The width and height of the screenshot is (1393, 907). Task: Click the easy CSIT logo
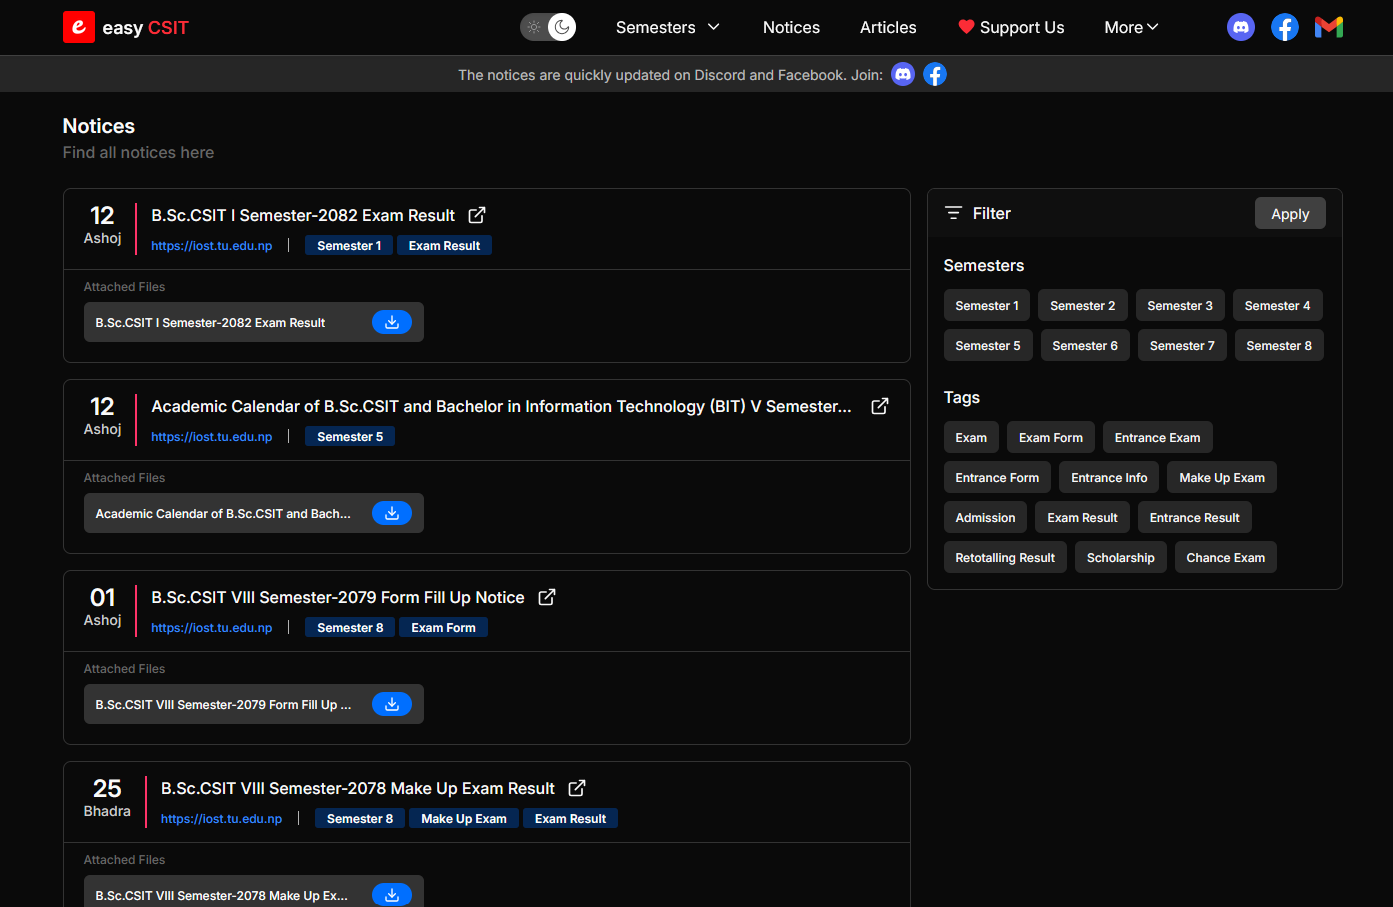pyautogui.click(x=126, y=27)
